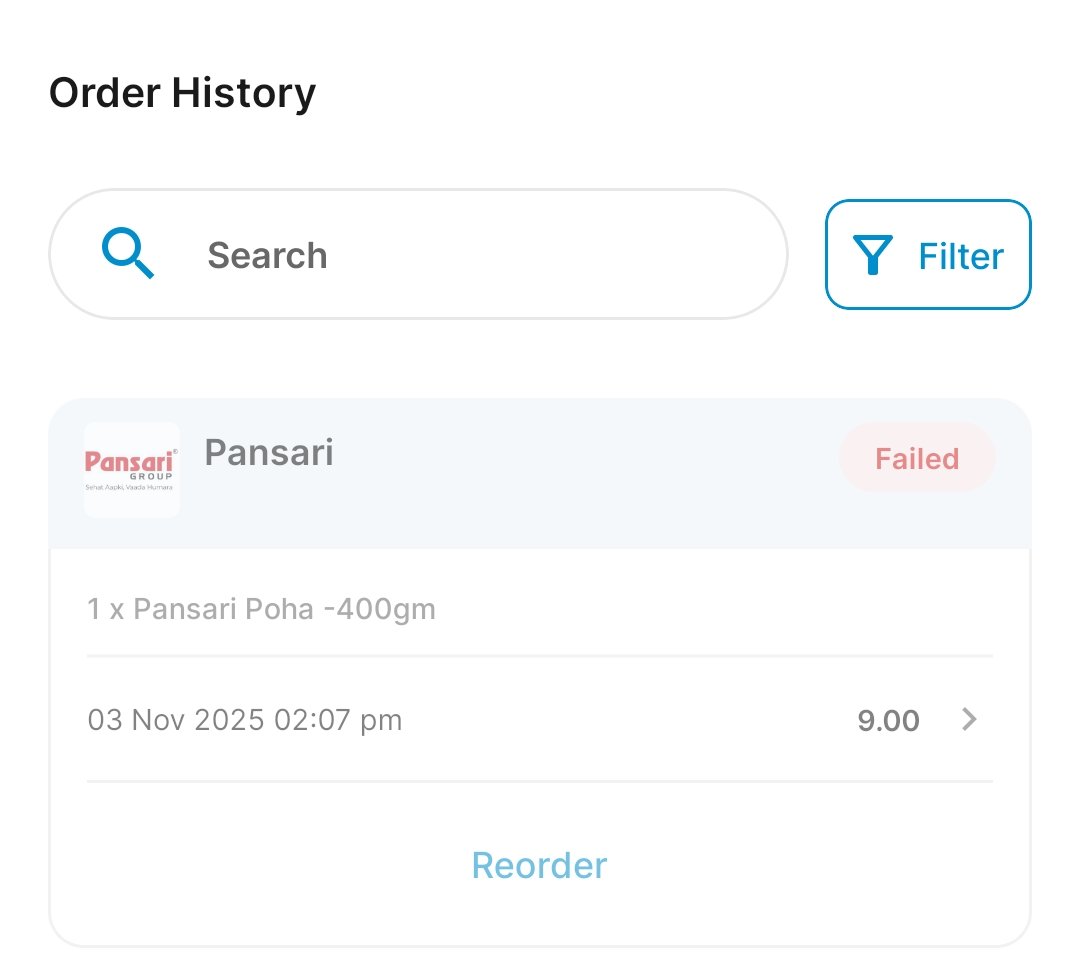Open order details via right chevron arrow
1080x963 pixels.
tap(968, 719)
